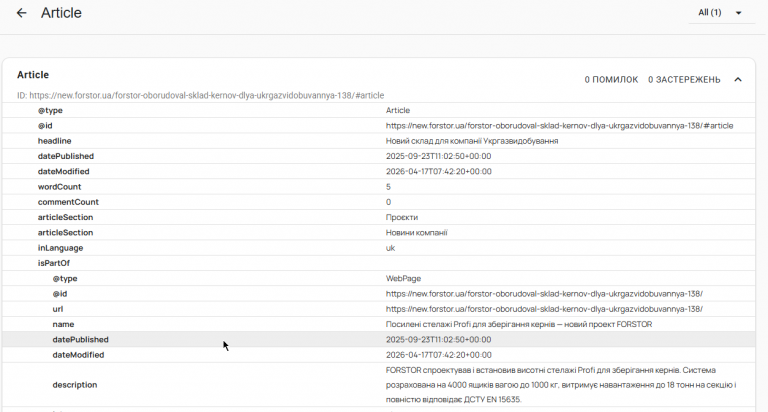The image size is (768, 412).
Task: Collapse the Article card with the chevron
Action: click(x=738, y=79)
